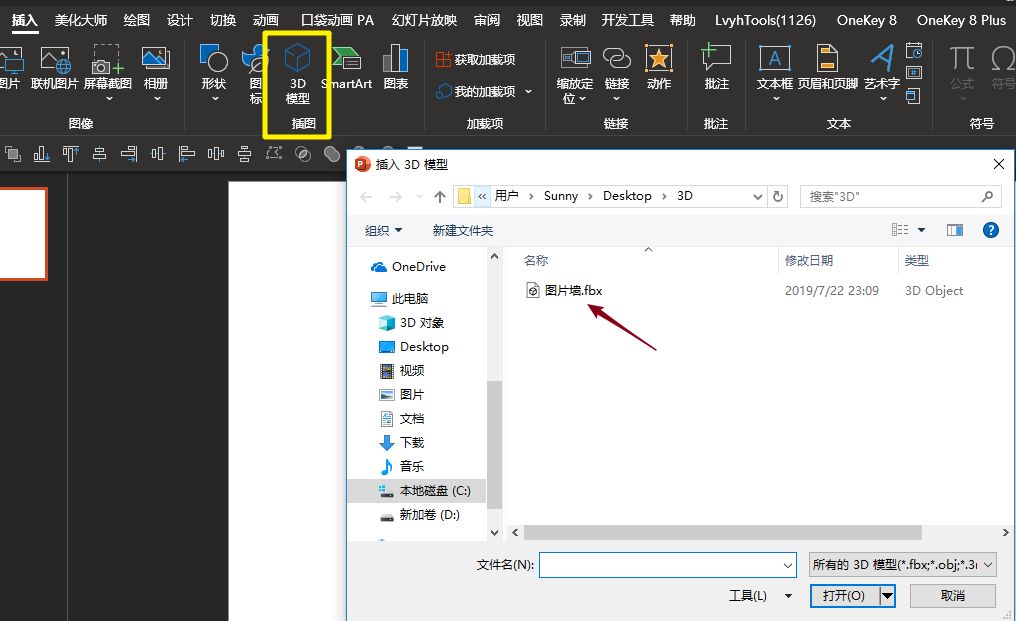
Task: Toggle the preview pane in dialog
Action: pyautogui.click(x=954, y=229)
